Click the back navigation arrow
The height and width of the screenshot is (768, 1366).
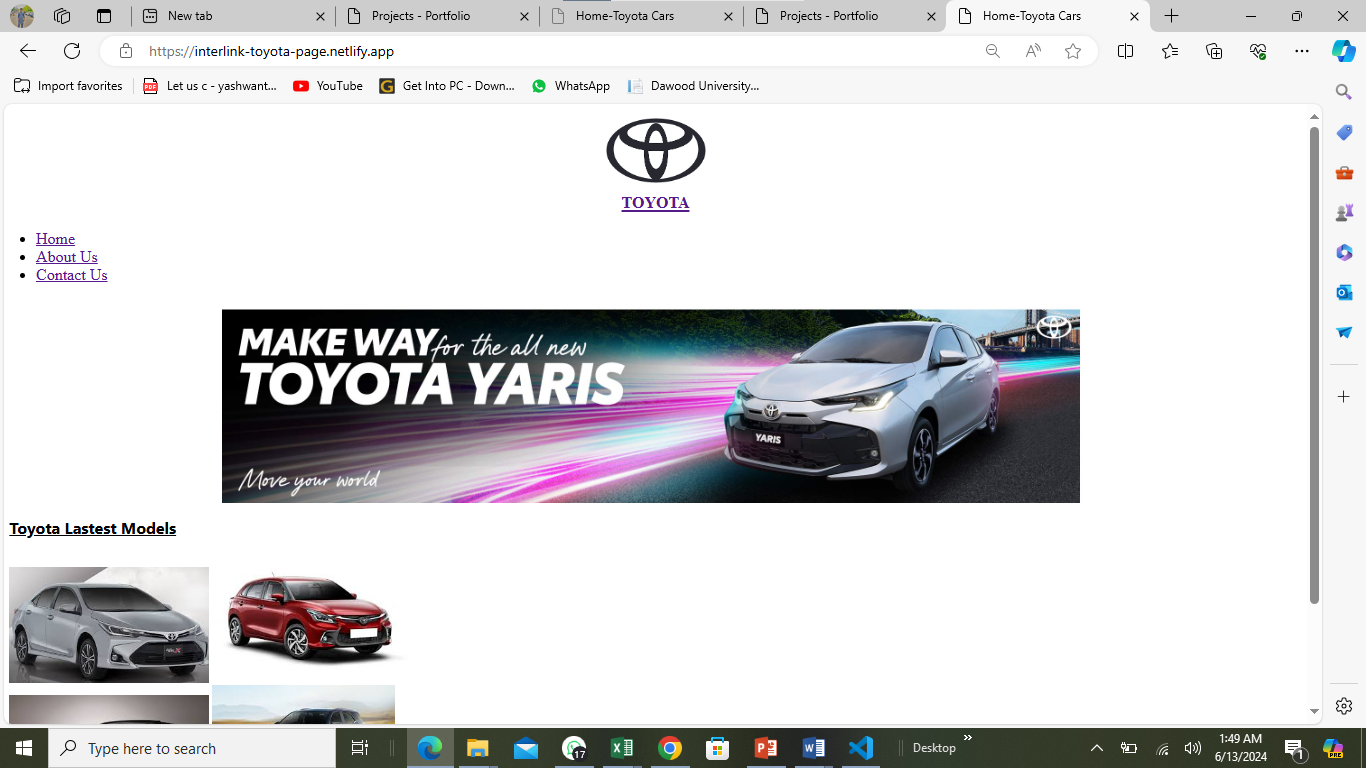pos(28,51)
